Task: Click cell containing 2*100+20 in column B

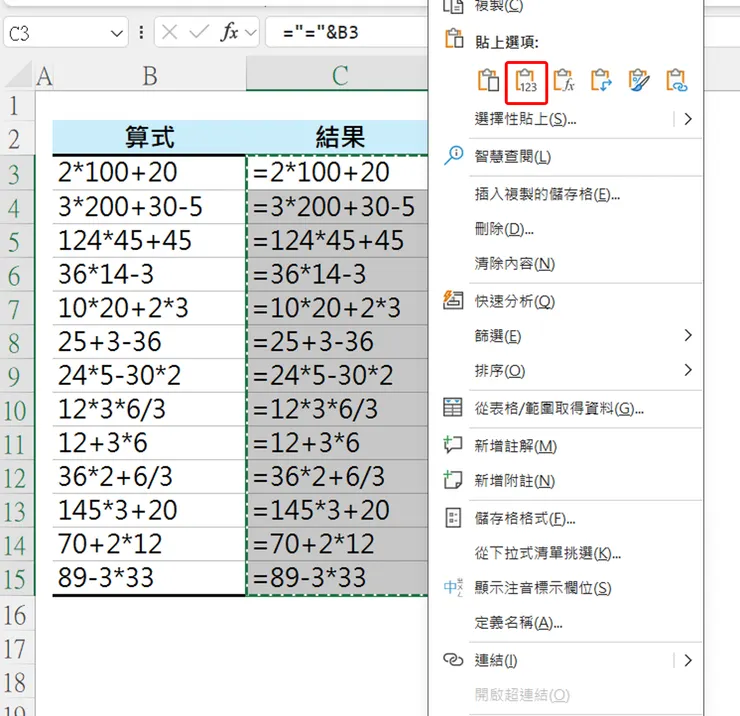Action: (150, 173)
